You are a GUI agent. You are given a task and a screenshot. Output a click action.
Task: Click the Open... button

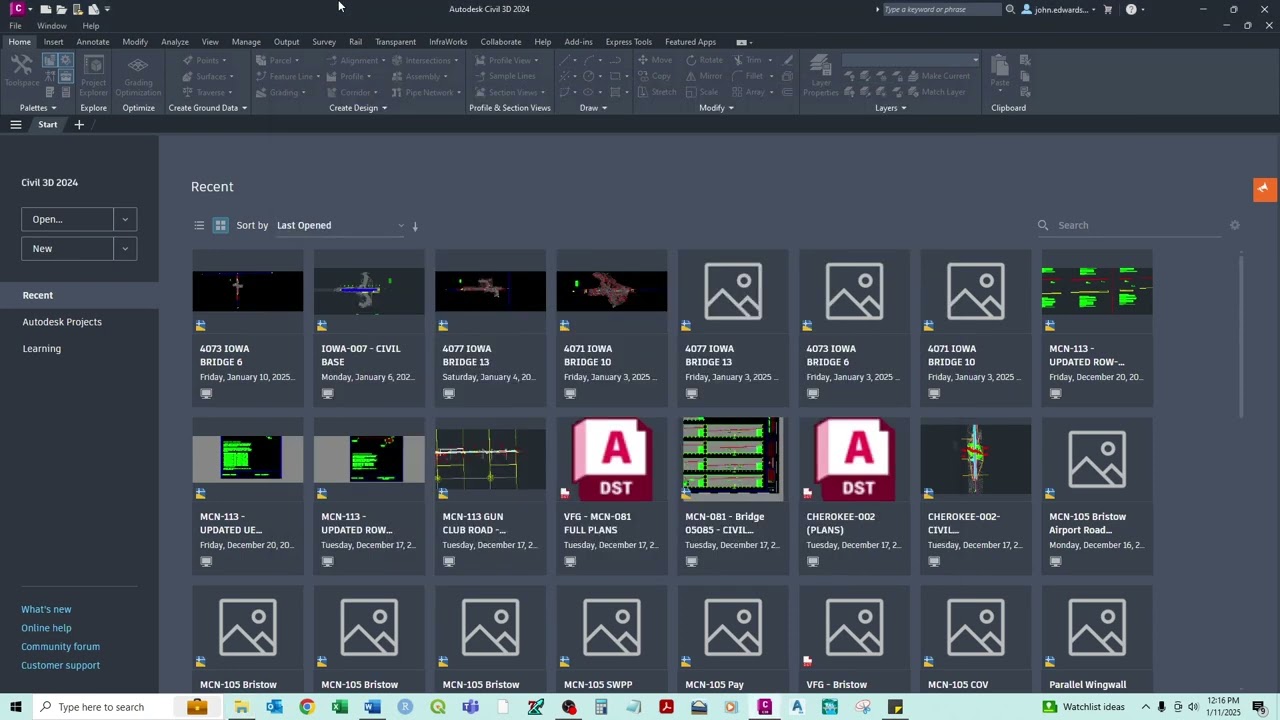pos(67,219)
